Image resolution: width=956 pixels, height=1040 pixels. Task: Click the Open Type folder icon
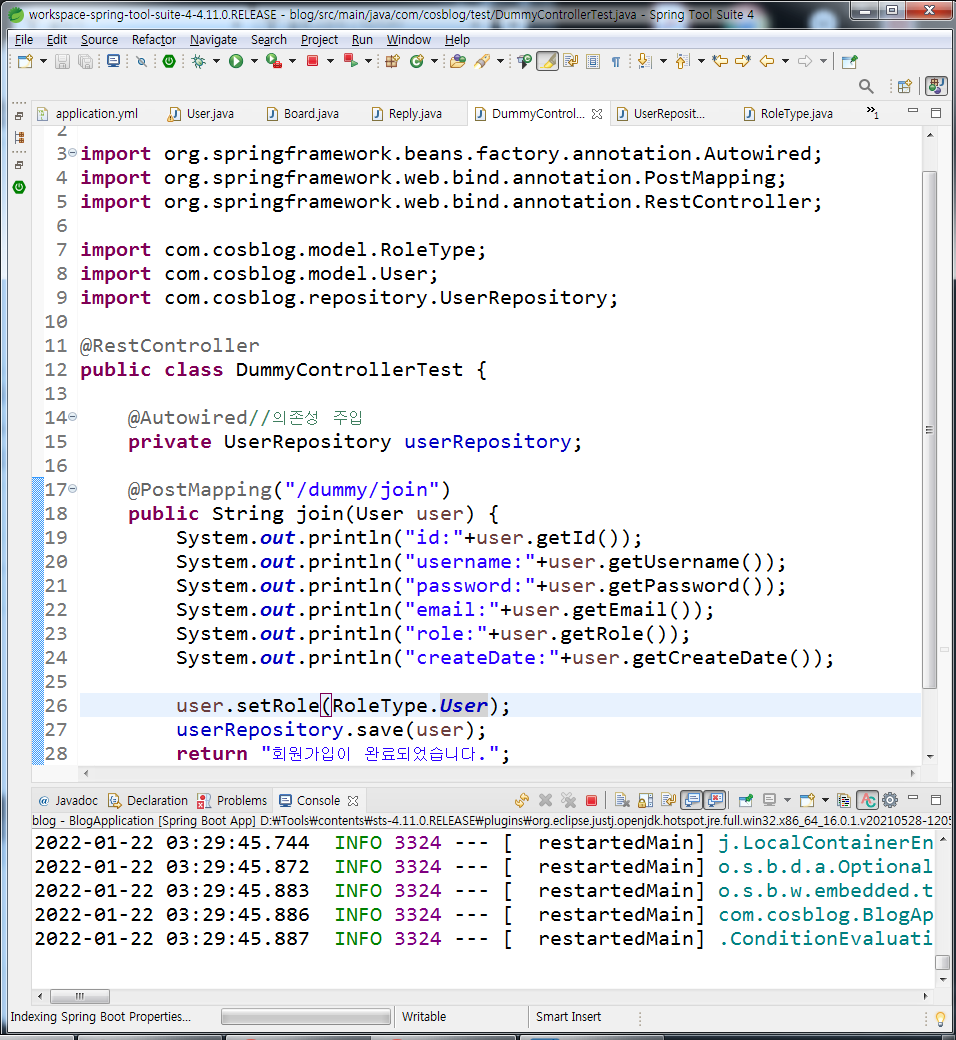[x=458, y=62]
